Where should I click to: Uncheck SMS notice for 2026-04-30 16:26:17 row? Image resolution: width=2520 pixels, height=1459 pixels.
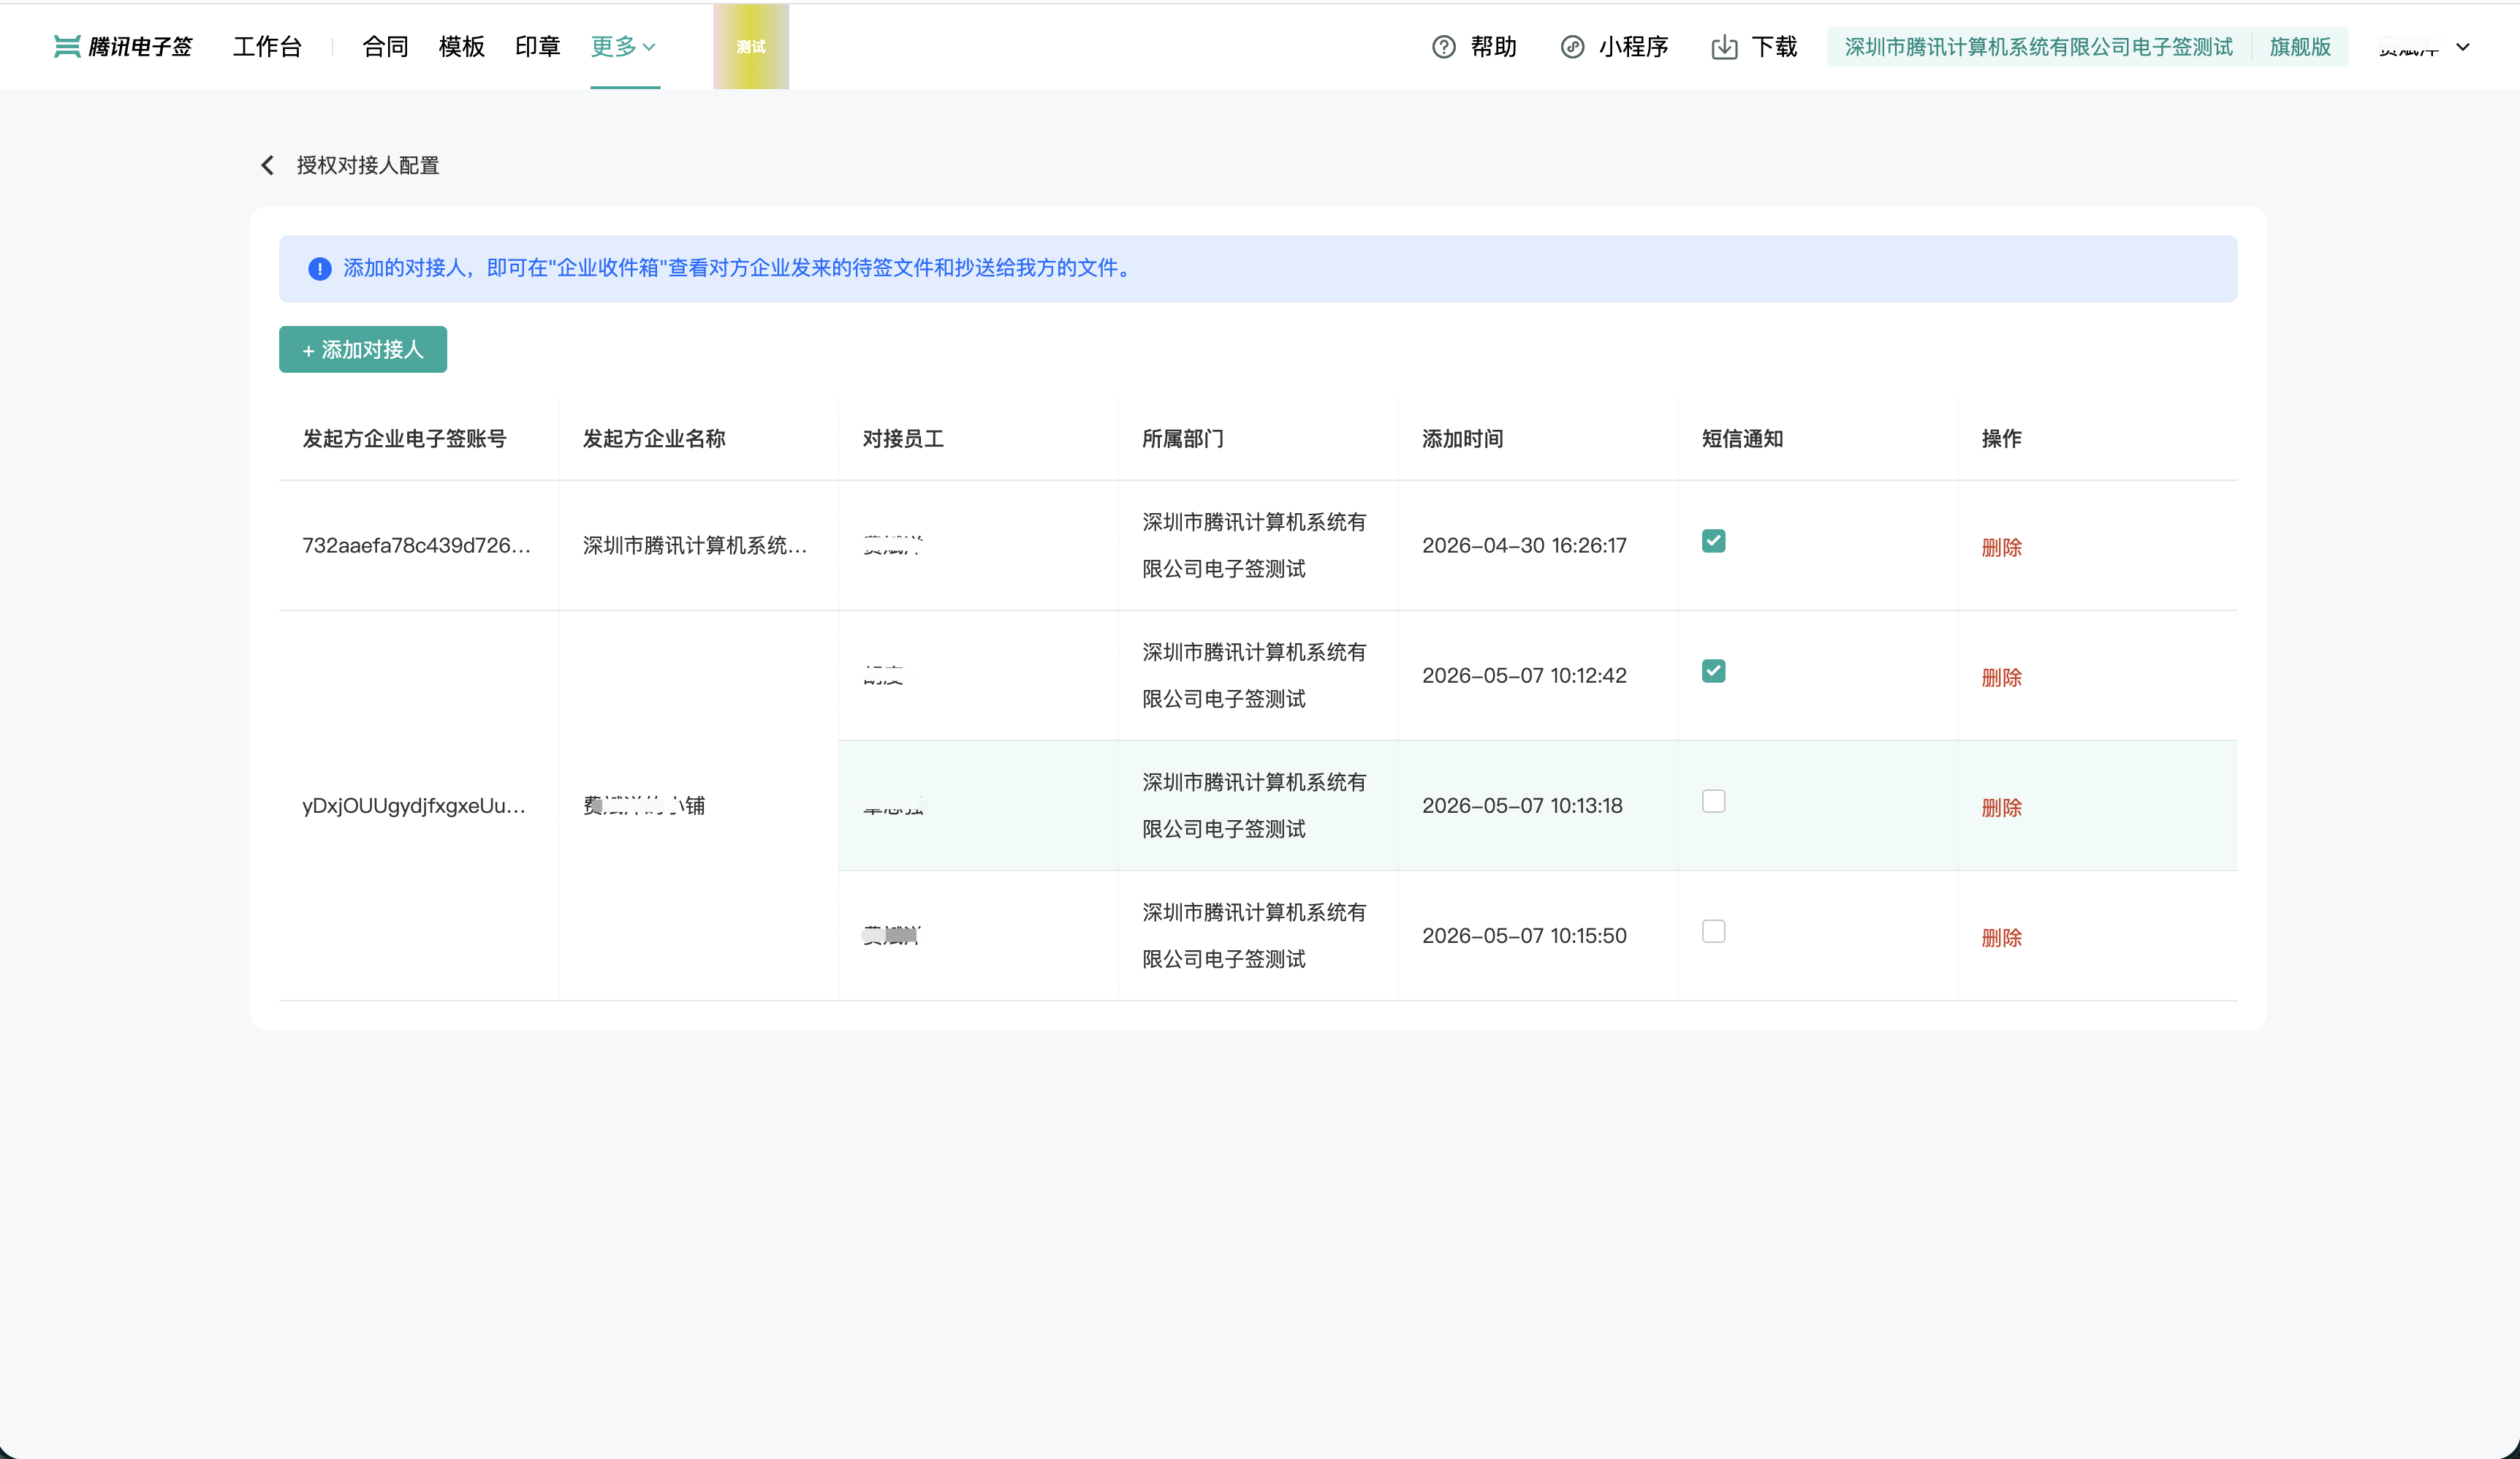(x=1713, y=541)
